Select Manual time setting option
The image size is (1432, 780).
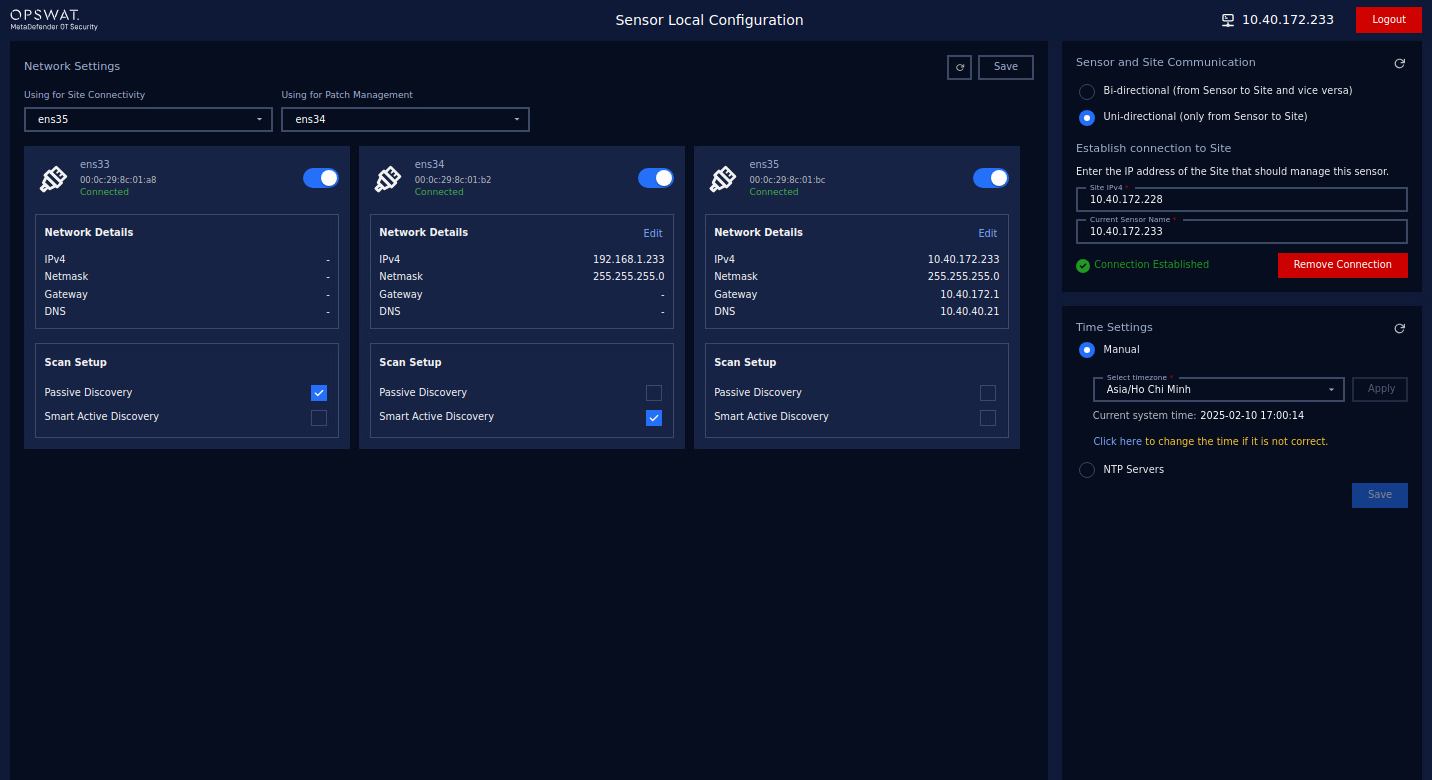click(1087, 350)
